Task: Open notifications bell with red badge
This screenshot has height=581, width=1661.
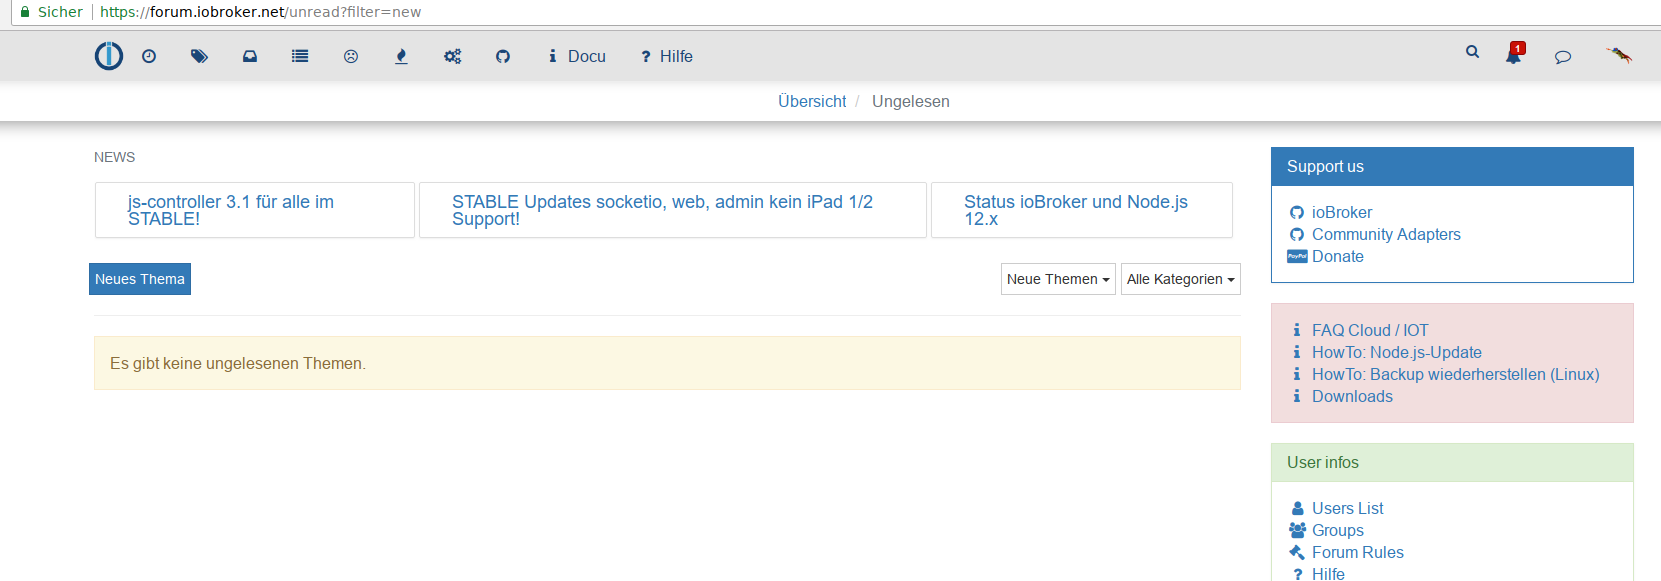Action: tap(1515, 54)
